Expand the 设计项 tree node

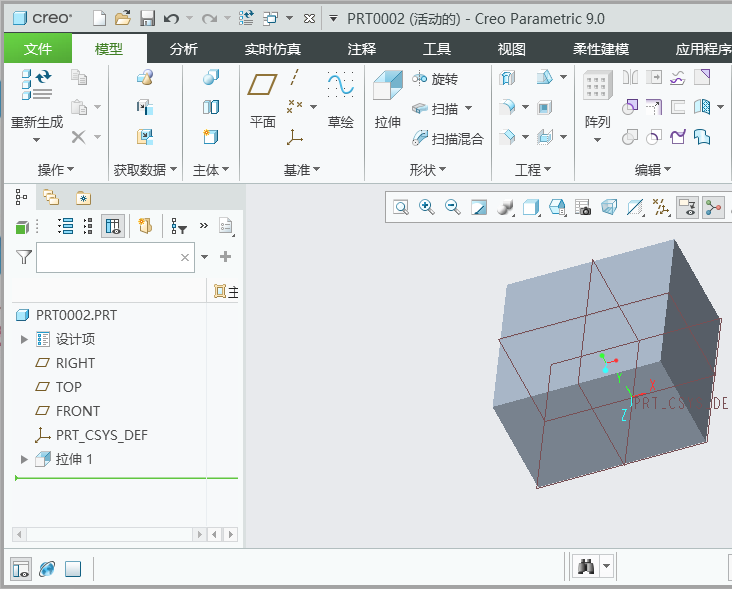coord(25,339)
